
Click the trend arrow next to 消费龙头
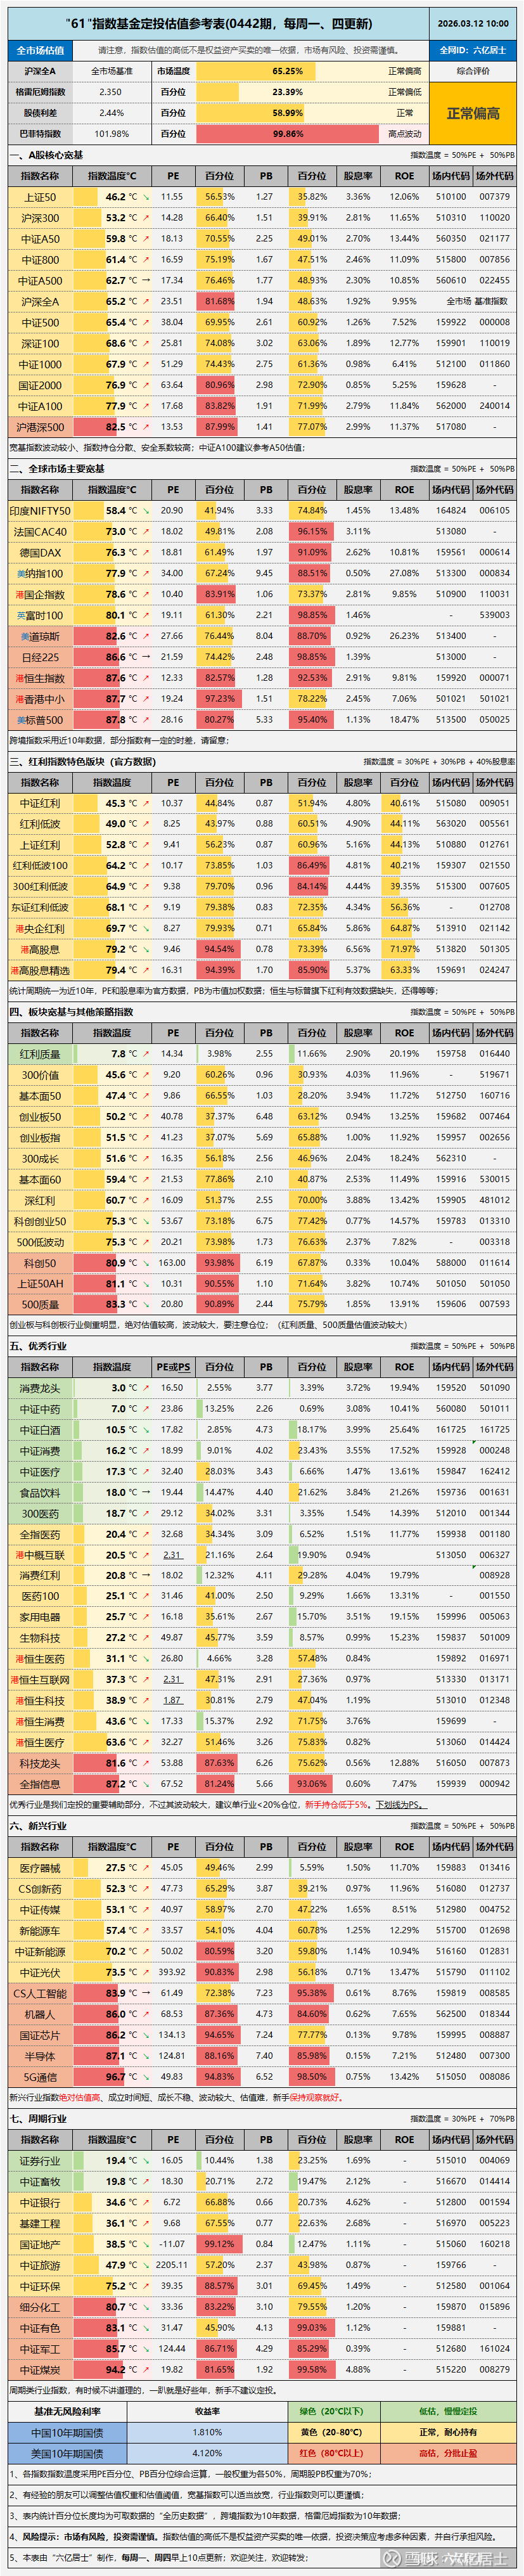(146, 1388)
